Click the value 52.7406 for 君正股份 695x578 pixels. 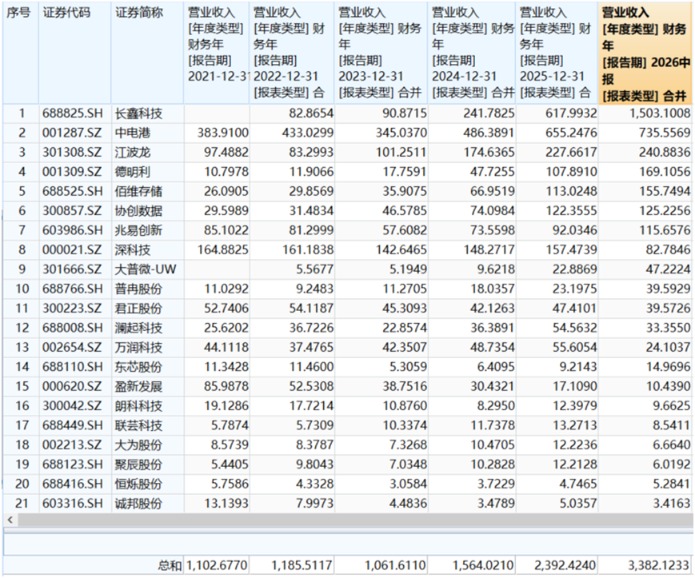226,309
